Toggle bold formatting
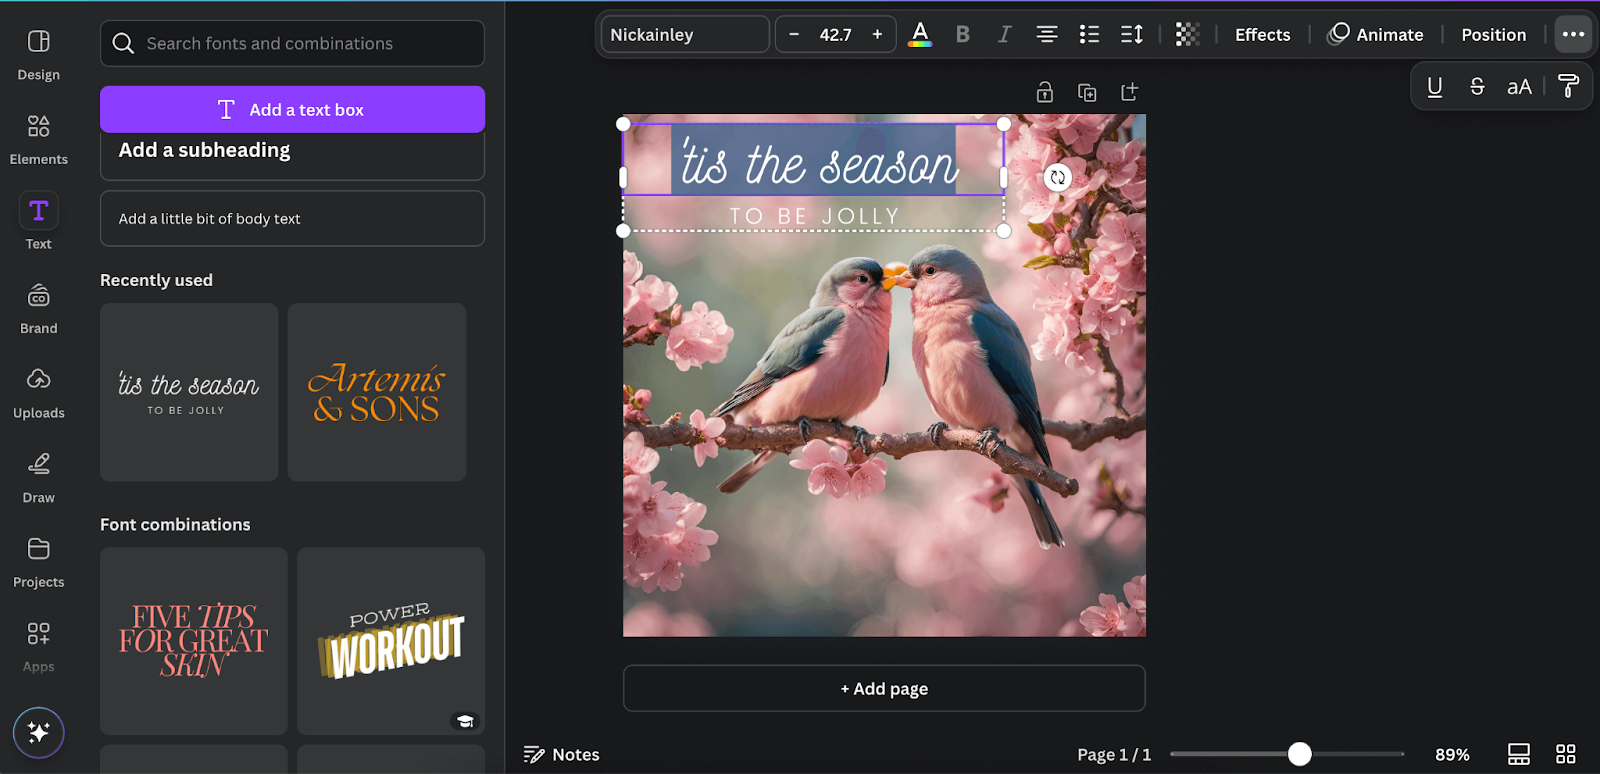This screenshot has width=1600, height=774. (x=962, y=35)
